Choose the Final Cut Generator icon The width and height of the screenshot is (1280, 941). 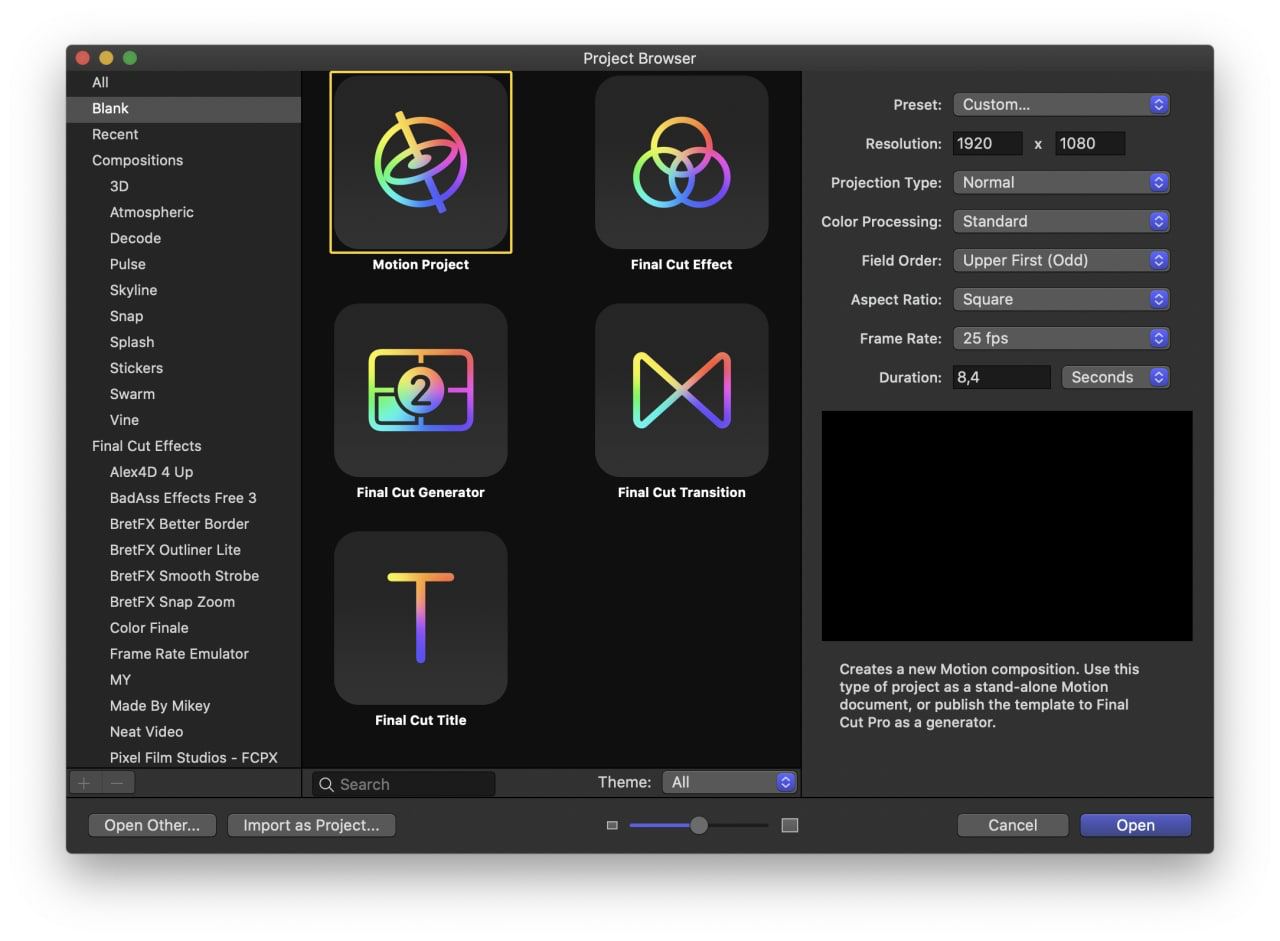click(x=421, y=390)
